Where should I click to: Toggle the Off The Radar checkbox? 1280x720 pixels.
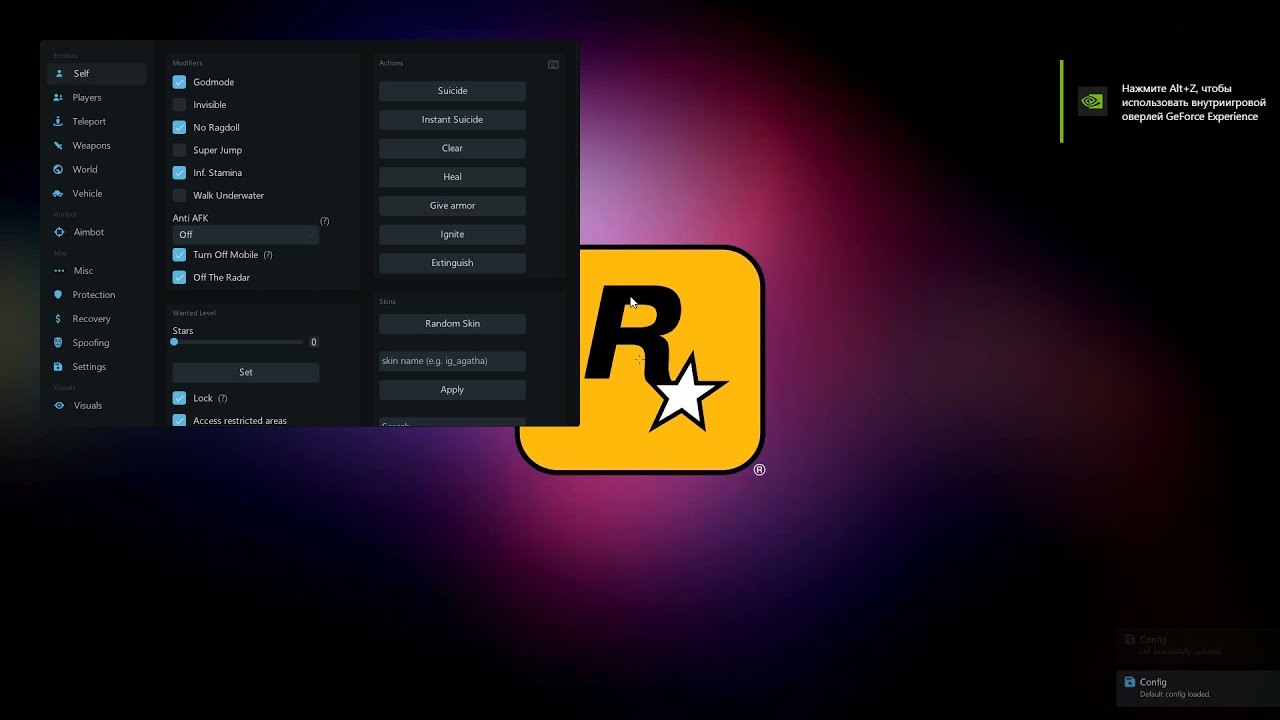[x=179, y=278]
